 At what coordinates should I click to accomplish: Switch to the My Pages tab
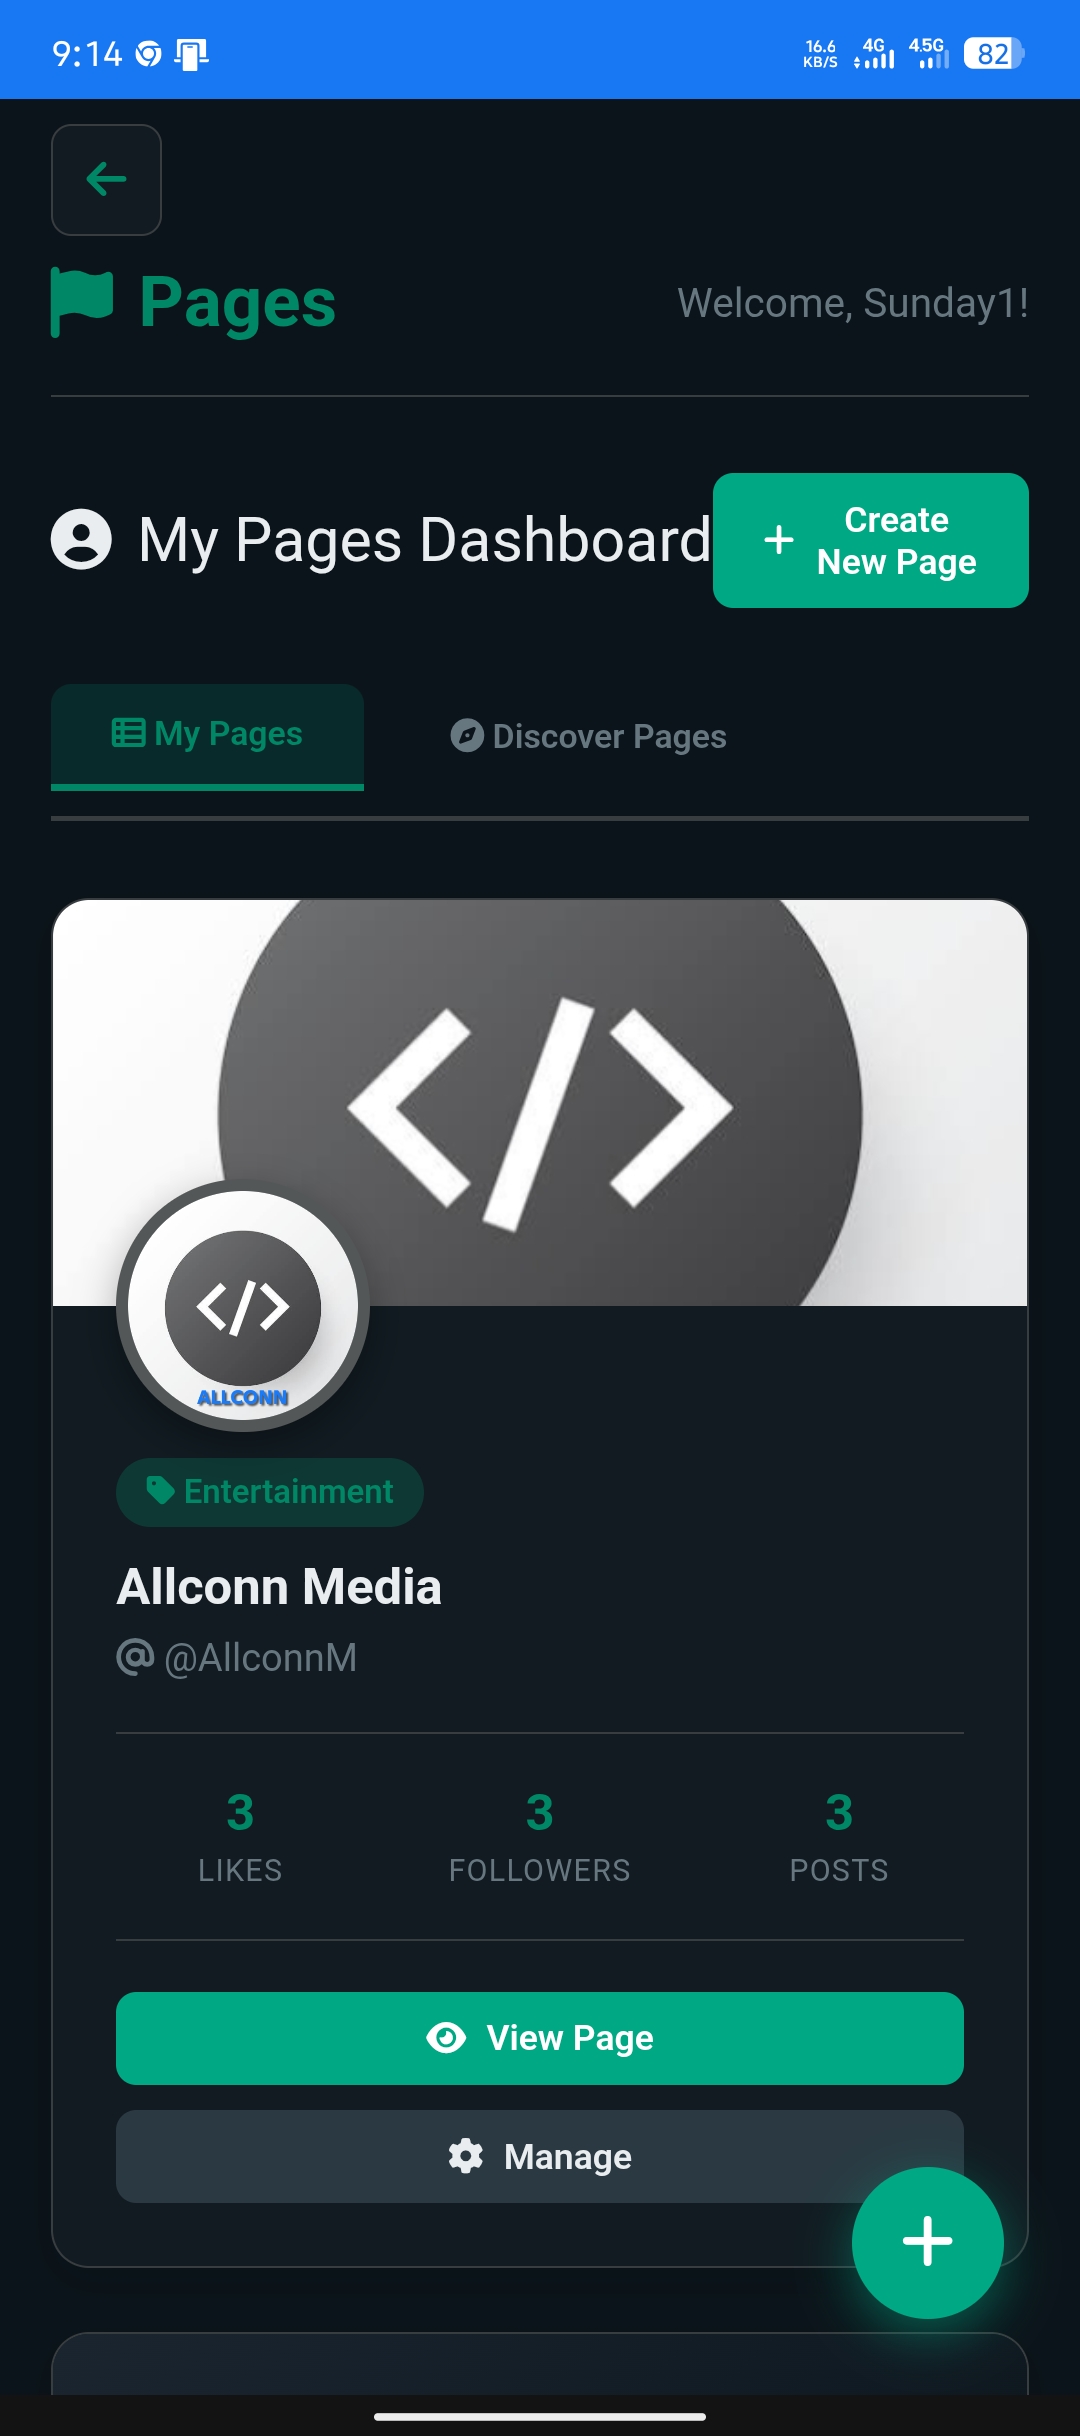208,735
